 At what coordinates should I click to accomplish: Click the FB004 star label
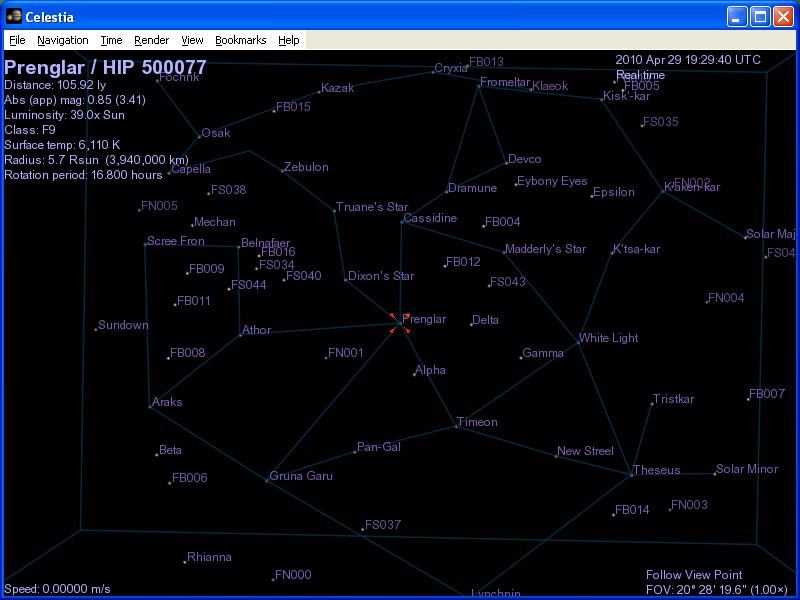click(x=503, y=222)
